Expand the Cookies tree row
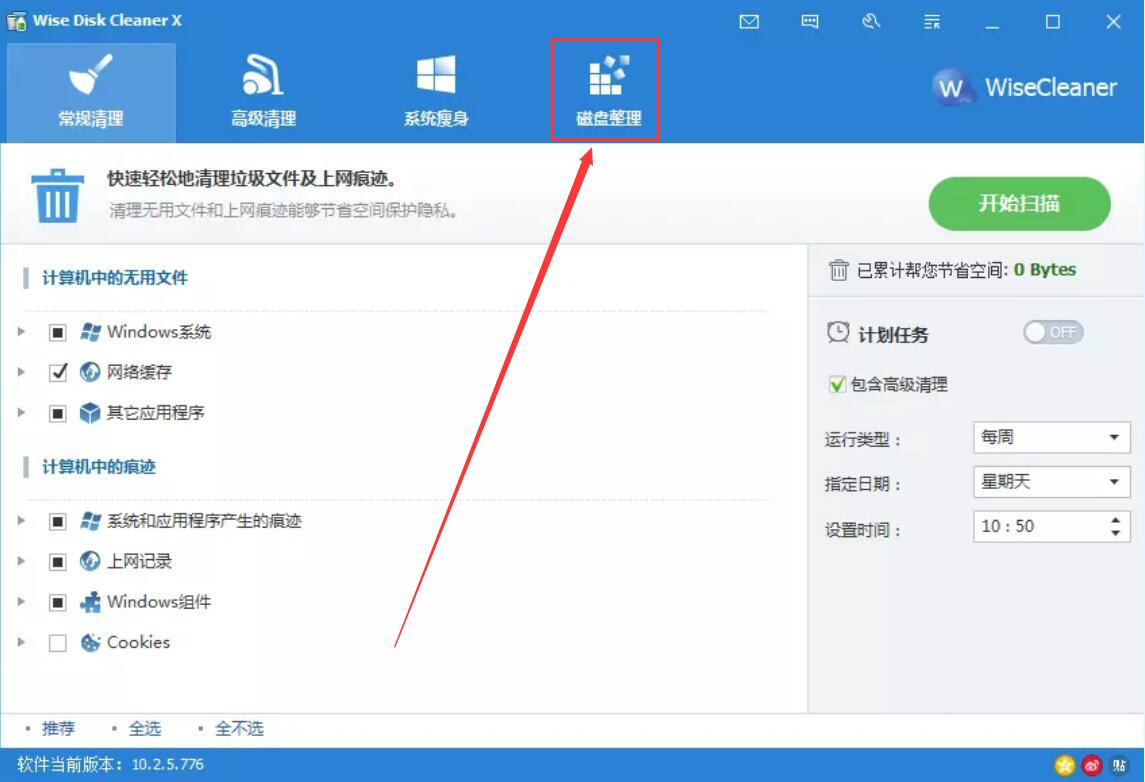The width and height of the screenshot is (1145, 782). point(21,642)
